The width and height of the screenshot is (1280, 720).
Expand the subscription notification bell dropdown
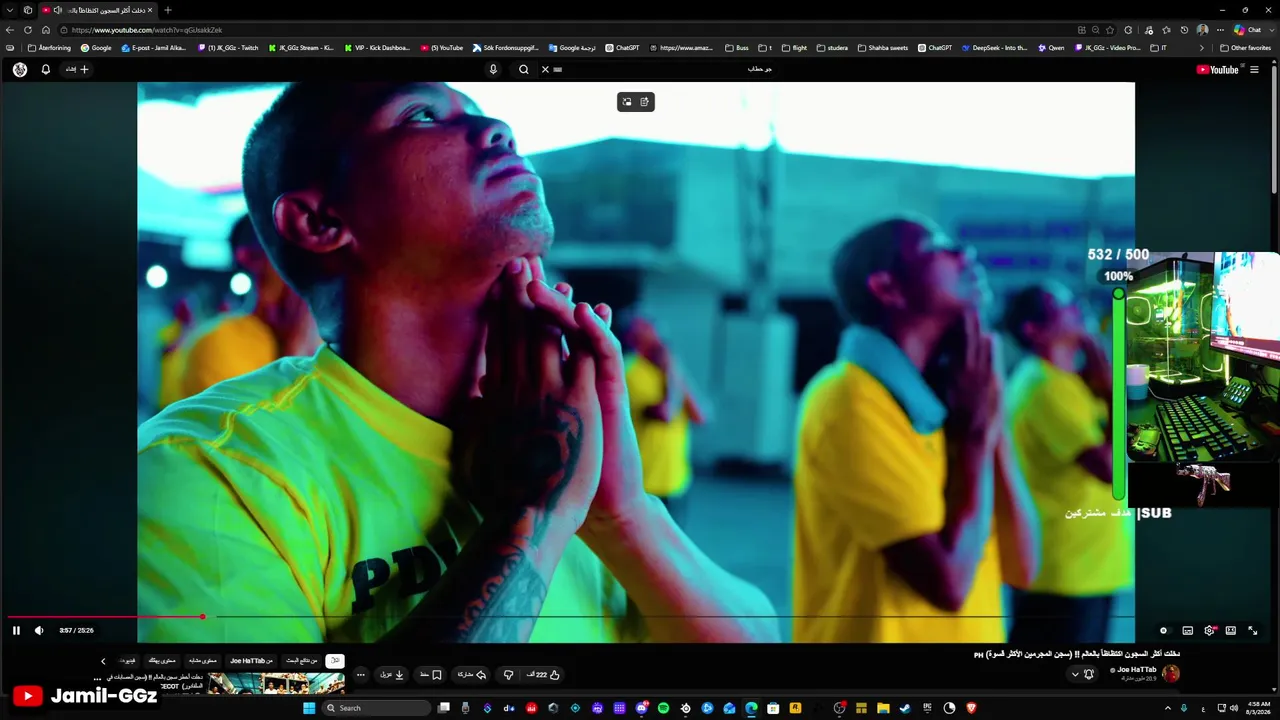coord(1083,674)
